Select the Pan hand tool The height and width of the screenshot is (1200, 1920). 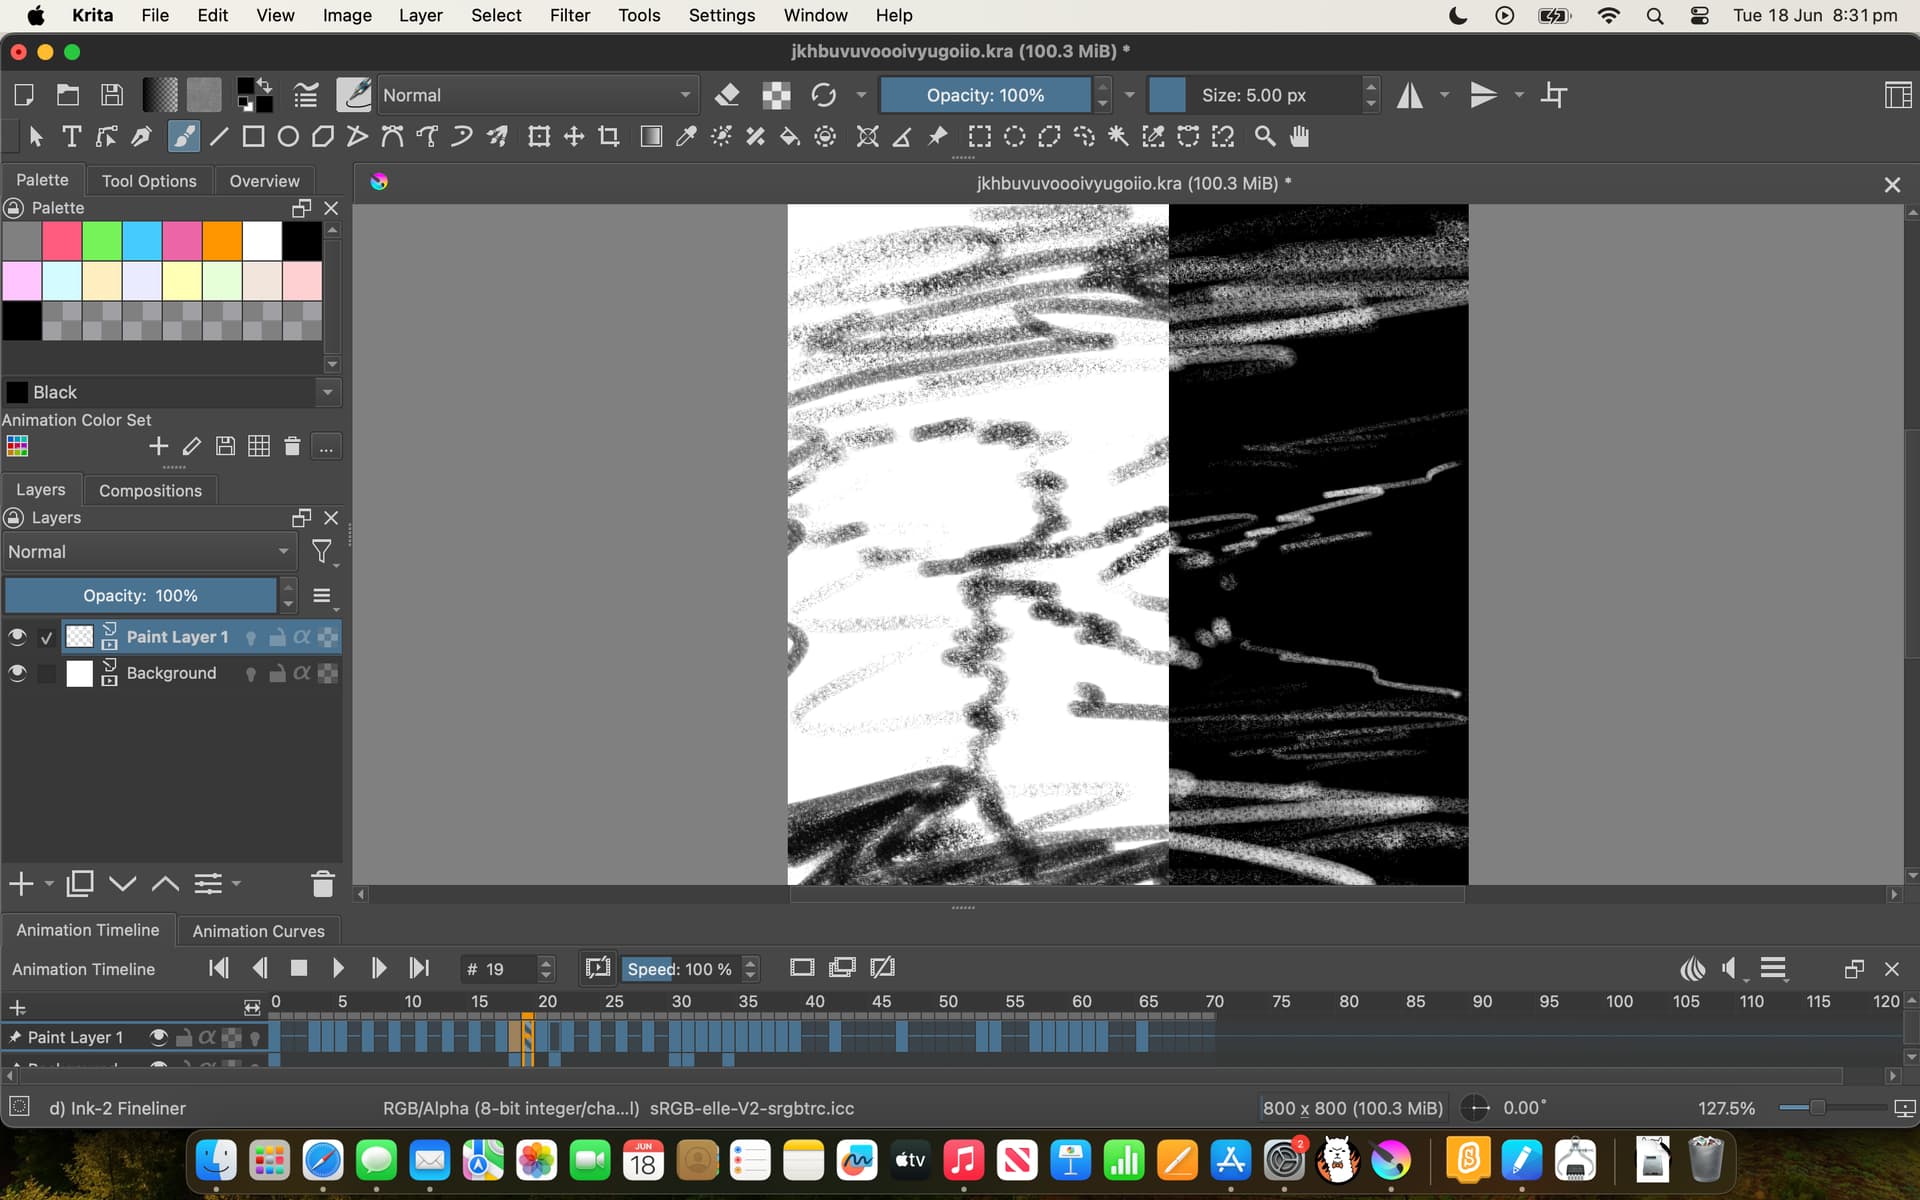[x=1300, y=137]
